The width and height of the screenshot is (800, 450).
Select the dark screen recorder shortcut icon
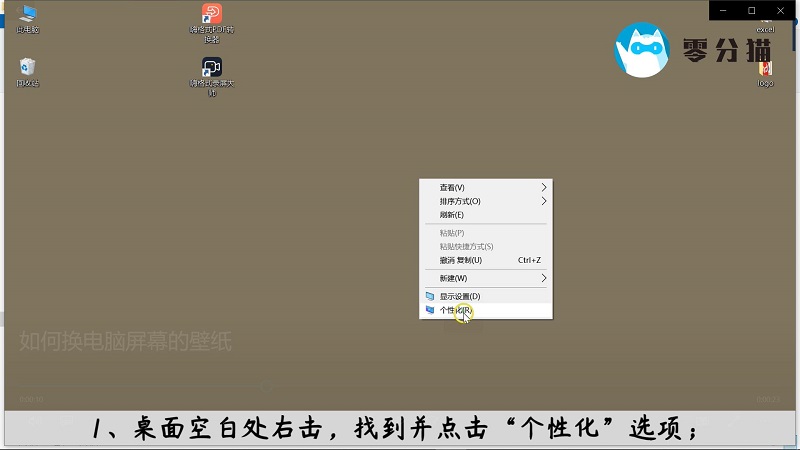click(212, 67)
